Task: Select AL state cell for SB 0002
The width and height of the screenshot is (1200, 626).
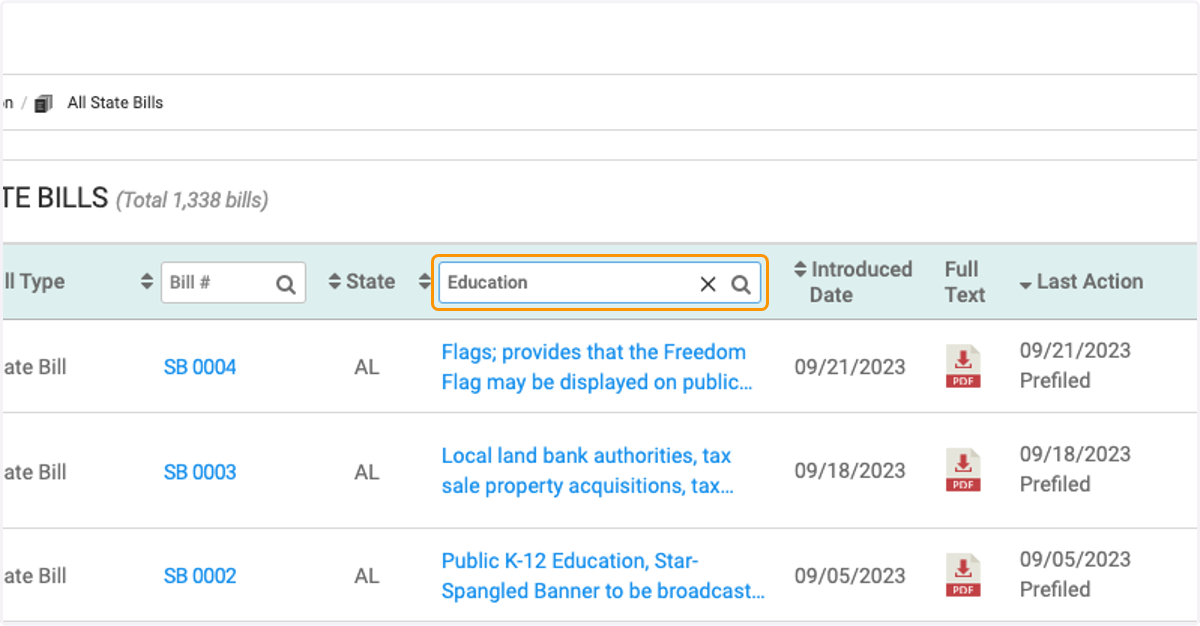Action: [x=367, y=576]
